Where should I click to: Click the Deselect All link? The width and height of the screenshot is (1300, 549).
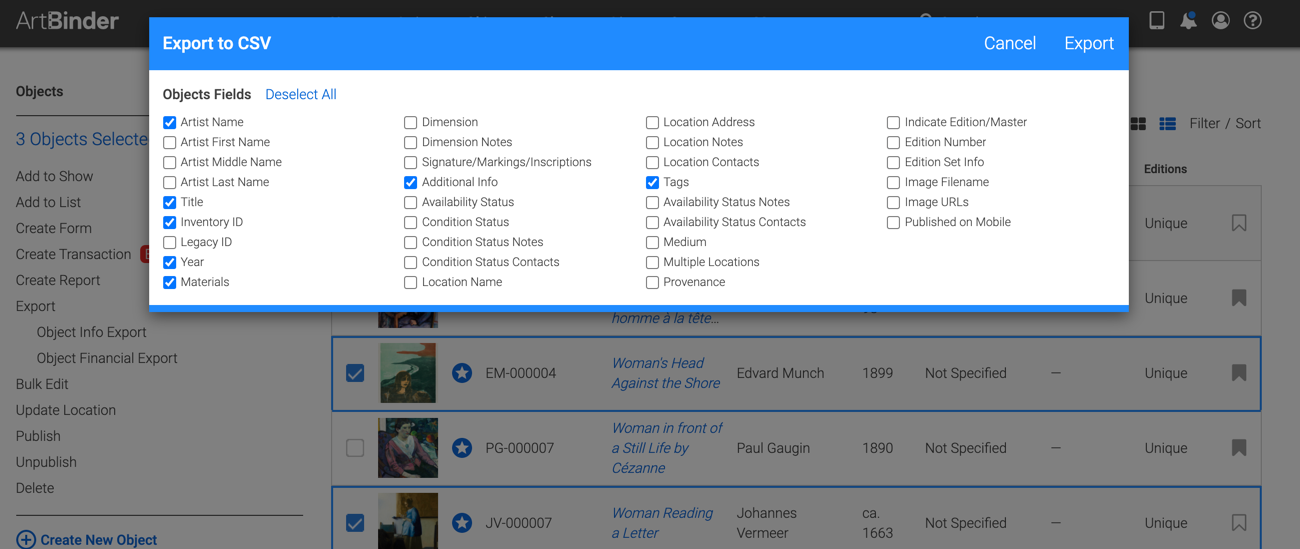point(300,94)
